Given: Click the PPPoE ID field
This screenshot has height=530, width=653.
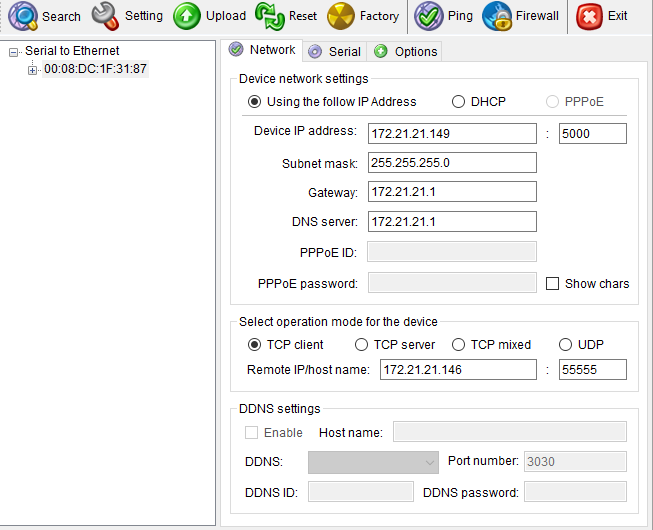Looking at the screenshot, I should pyautogui.click(x=452, y=251).
